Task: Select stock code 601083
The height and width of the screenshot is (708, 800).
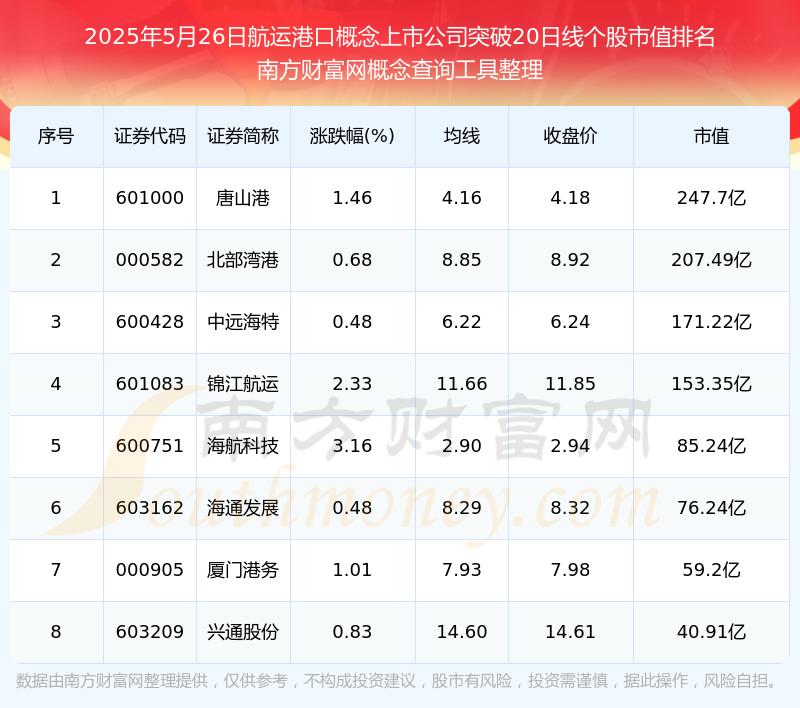Action: [x=149, y=384]
